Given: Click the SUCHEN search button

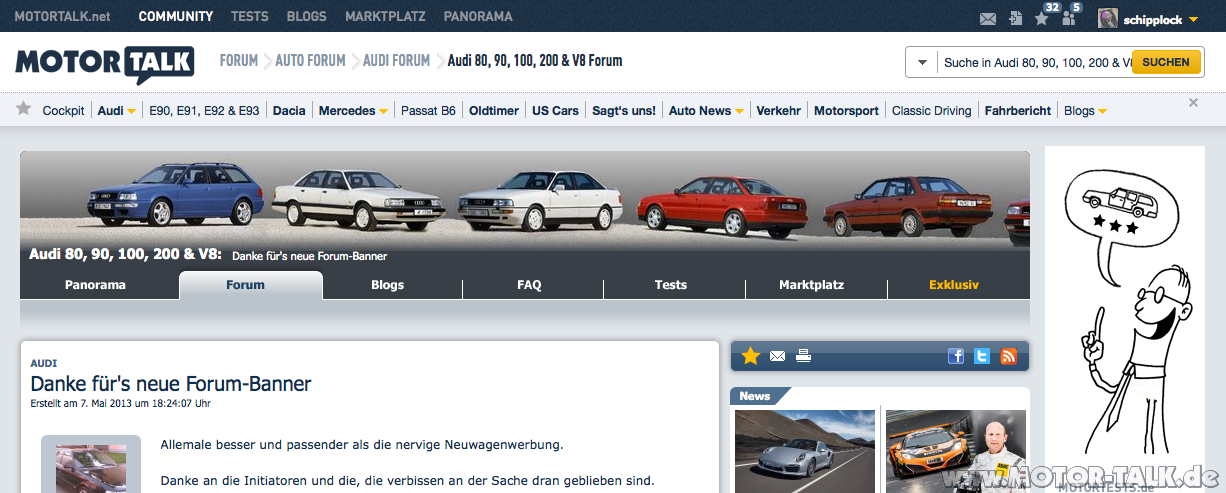Looking at the screenshot, I should click(1166, 62).
